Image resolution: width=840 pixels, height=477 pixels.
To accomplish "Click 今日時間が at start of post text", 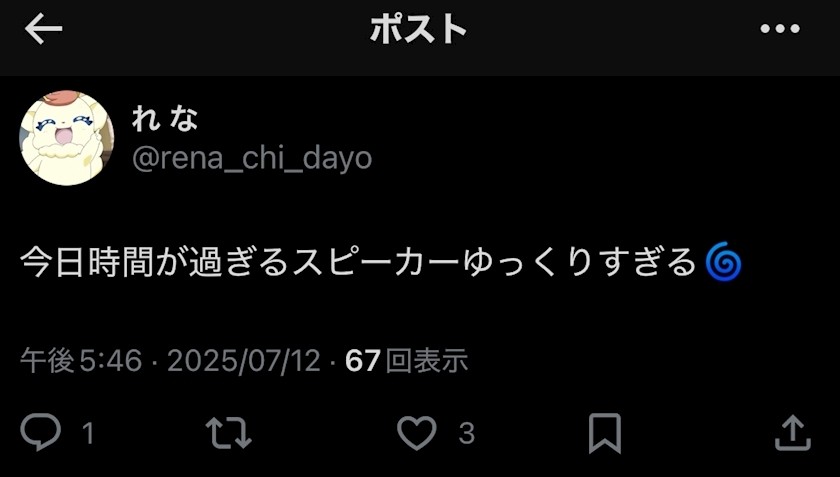I will coord(104,262).
